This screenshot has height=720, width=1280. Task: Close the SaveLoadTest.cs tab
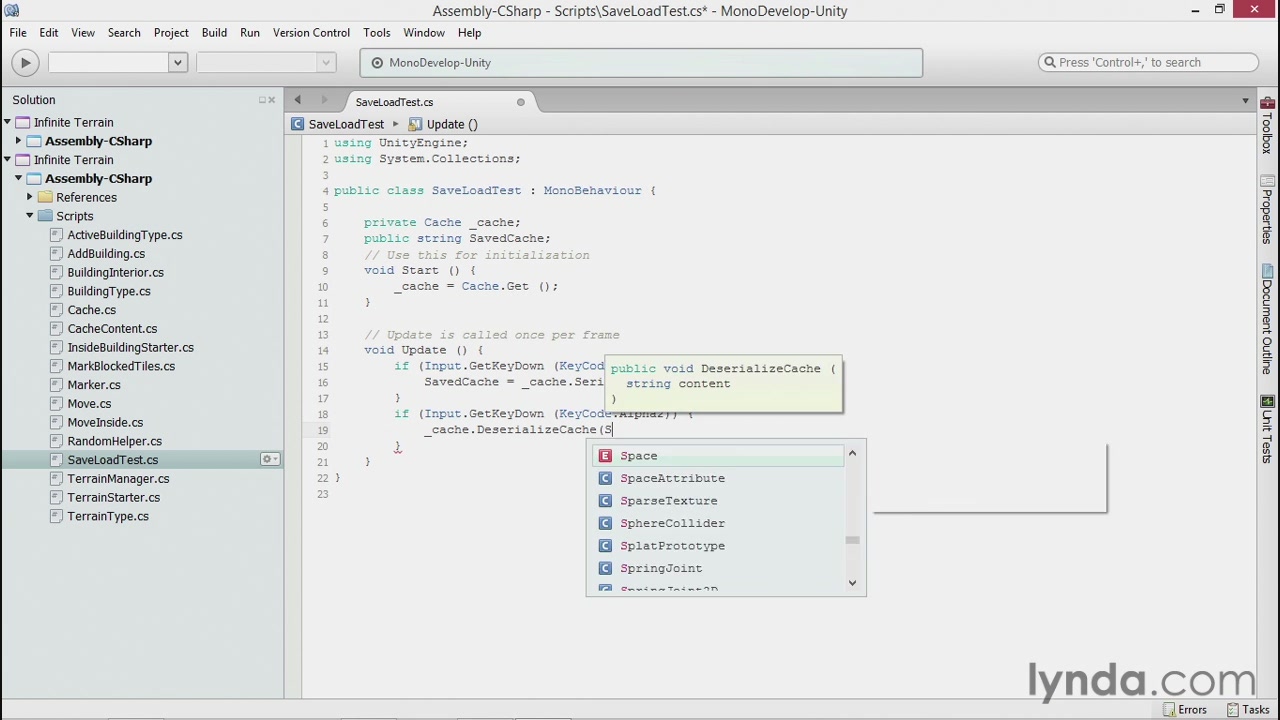(520, 102)
